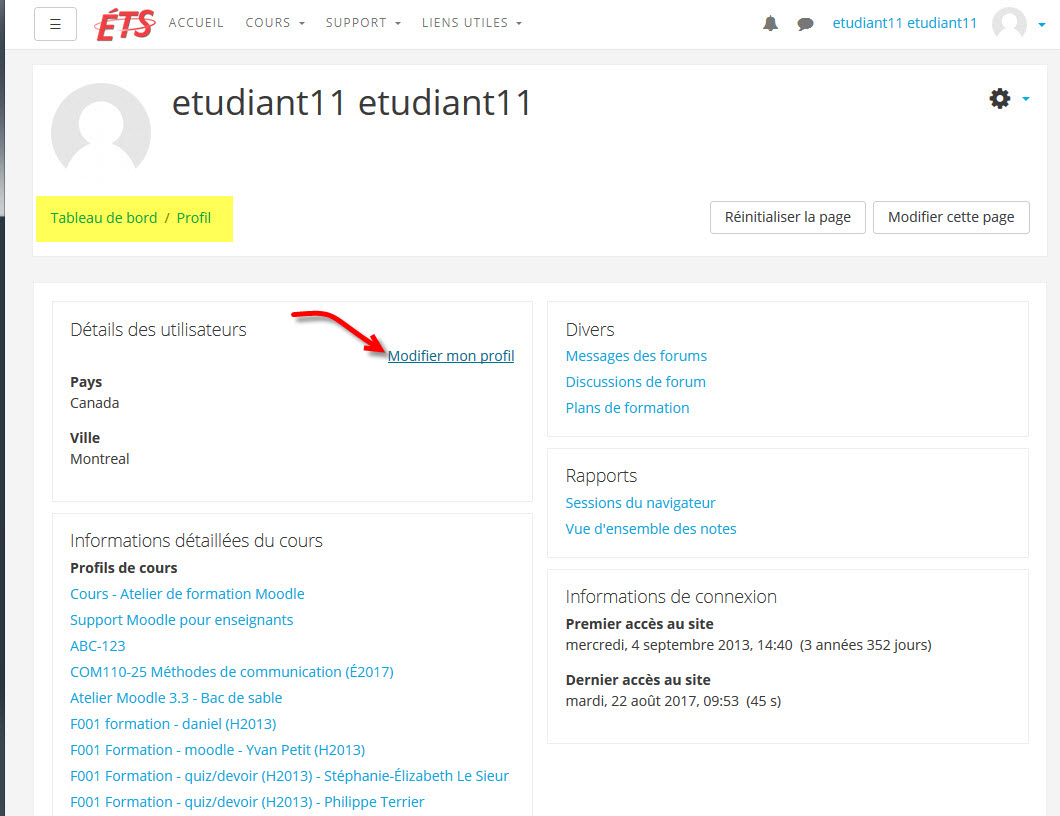Click the small user avatar in the header

pyautogui.click(x=1009, y=24)
